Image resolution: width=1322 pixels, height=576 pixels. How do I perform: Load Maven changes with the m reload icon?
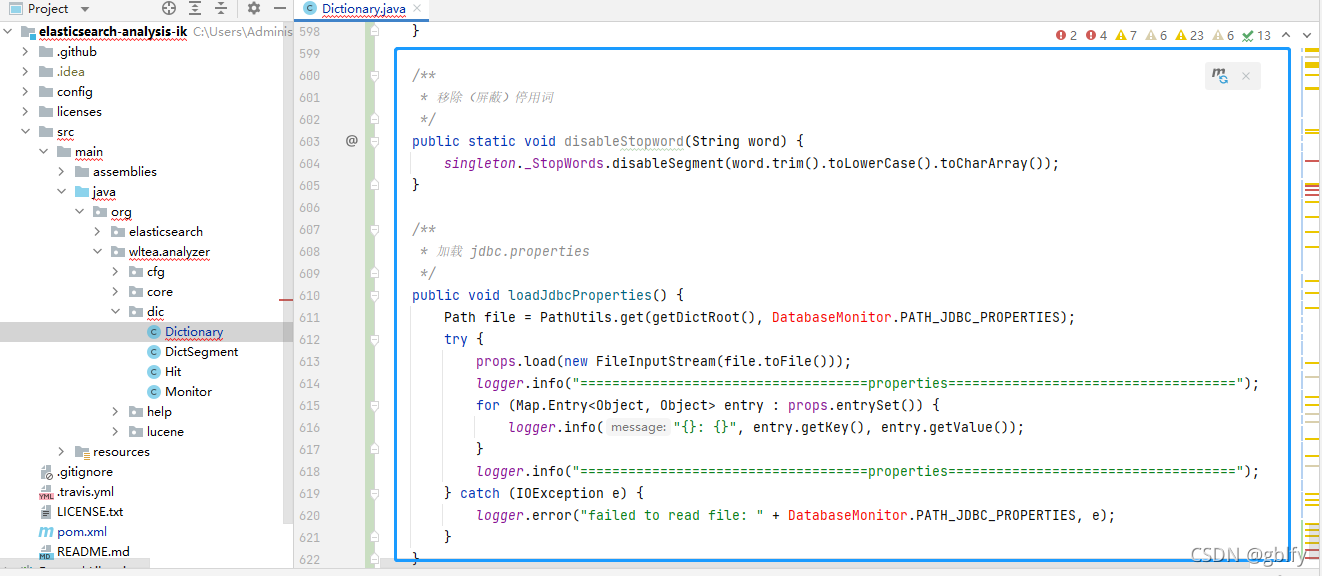click(x=1220, y=76)
